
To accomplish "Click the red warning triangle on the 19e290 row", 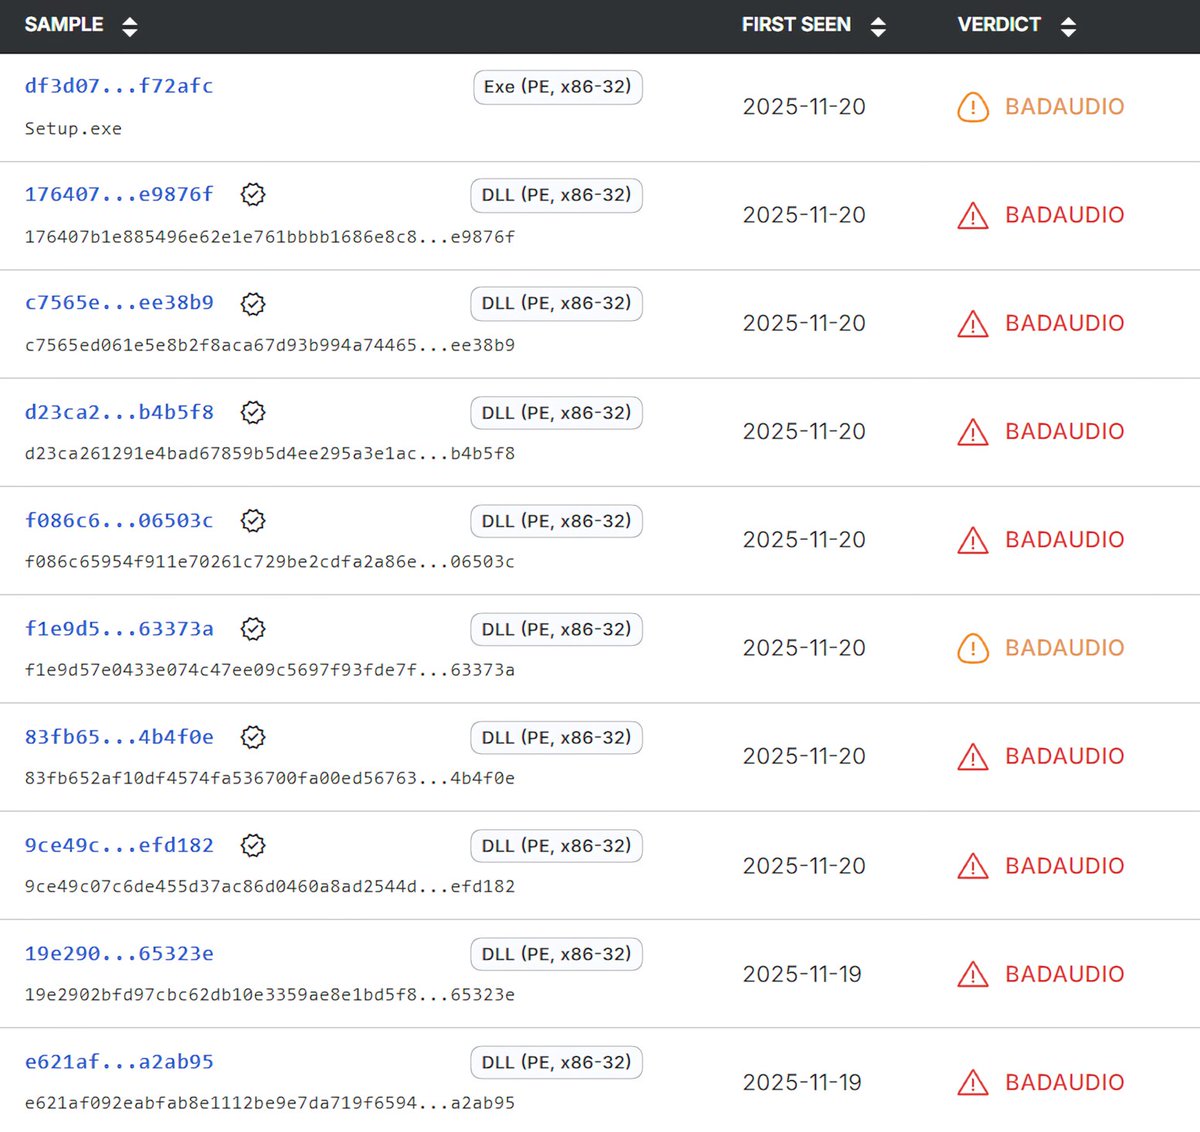I will coord(971,974).
